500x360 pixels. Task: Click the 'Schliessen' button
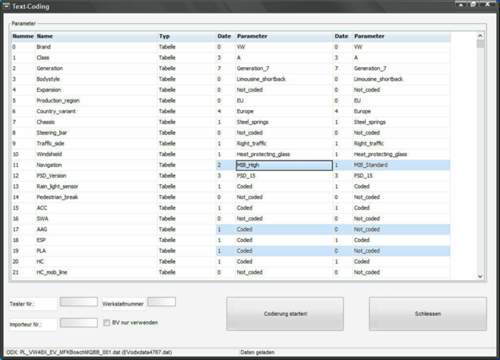click(x=428, y=314)
